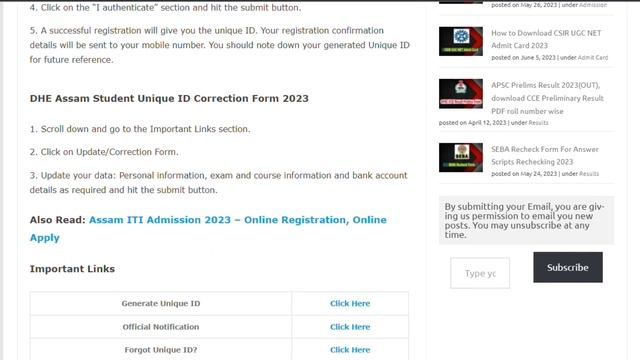Select 'Click on Update/Correction Form.' step text
Viewport: 640px width, 360px height.
104,152
